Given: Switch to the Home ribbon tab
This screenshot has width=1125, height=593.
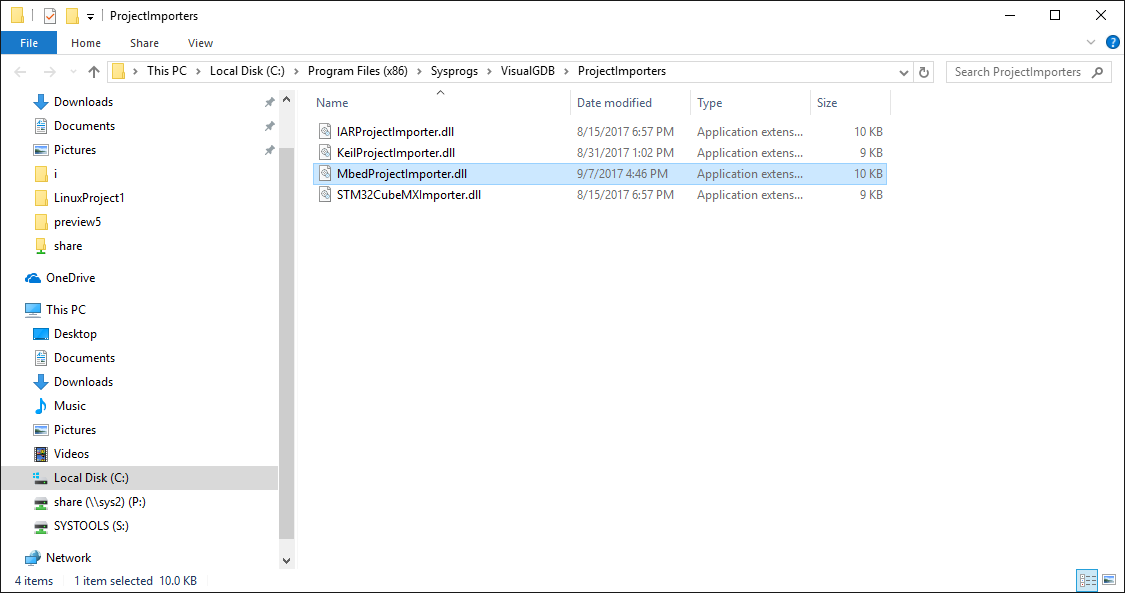Looking at the screenshot, I should (x=86, y=43).
